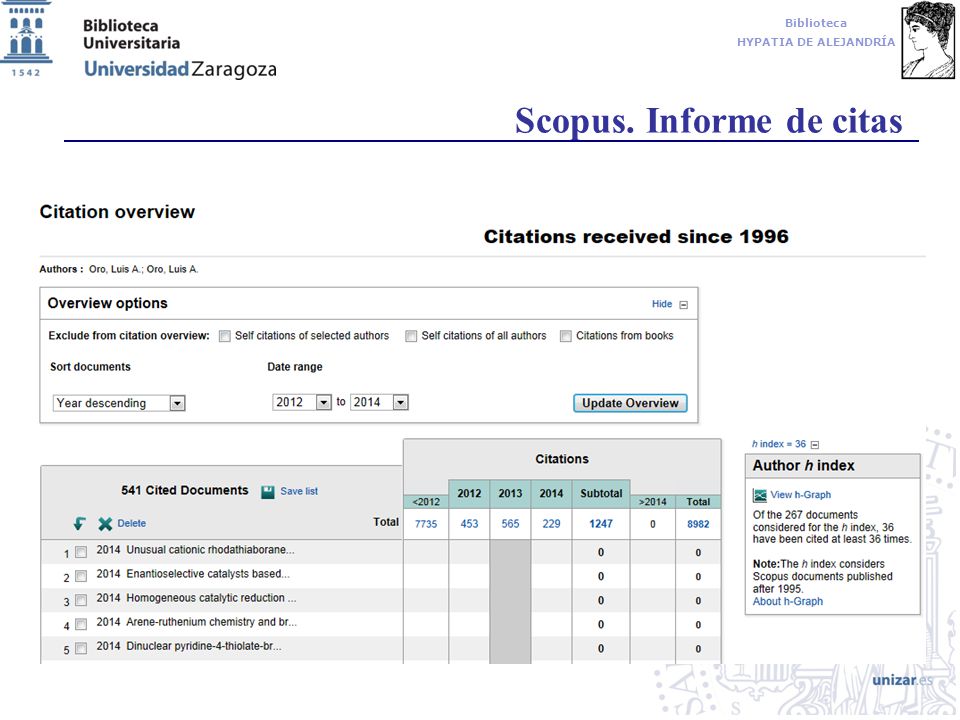Click the 541 Cited Documents heading

click(x=184, y=491)
